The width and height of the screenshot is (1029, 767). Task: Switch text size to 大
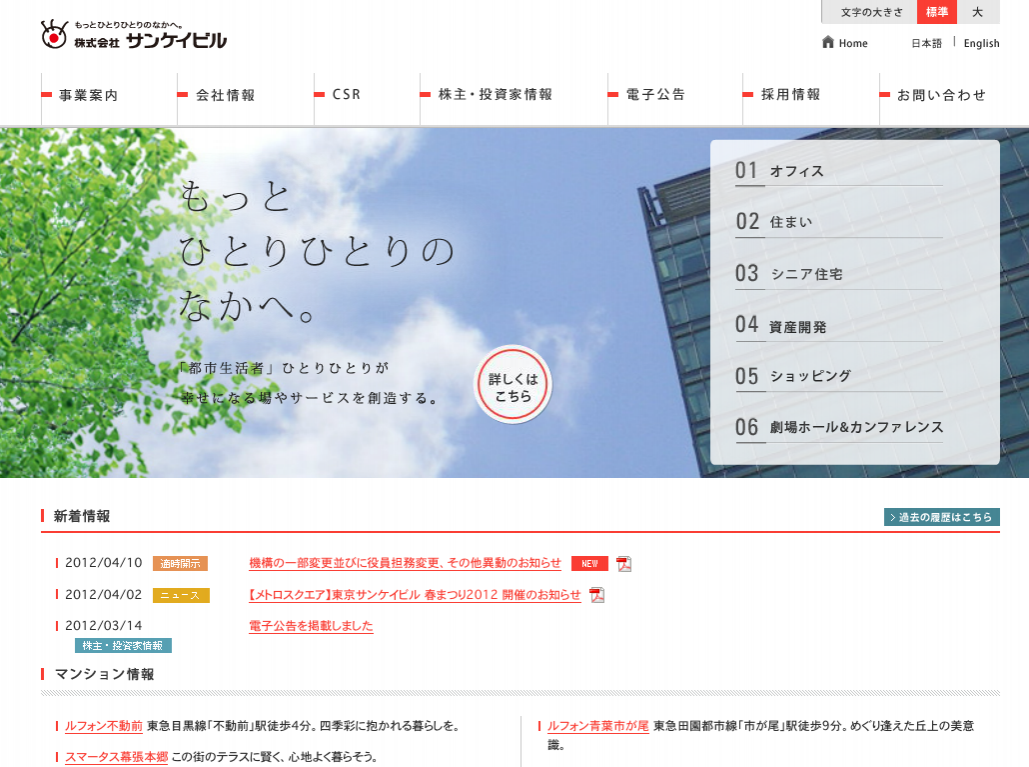click(978, 12)
